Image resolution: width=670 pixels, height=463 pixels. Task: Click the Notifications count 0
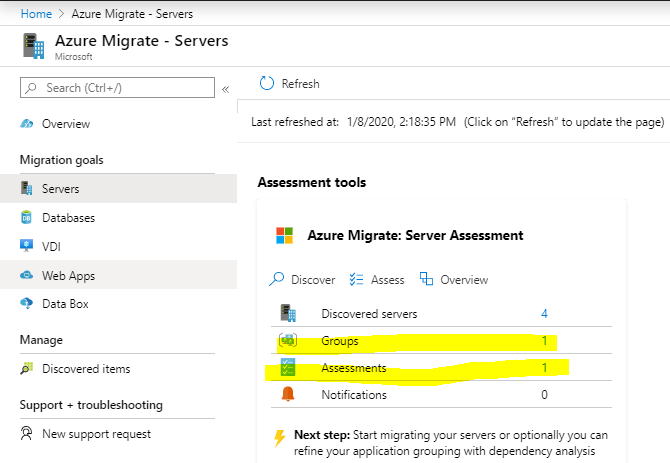(544, 395)
